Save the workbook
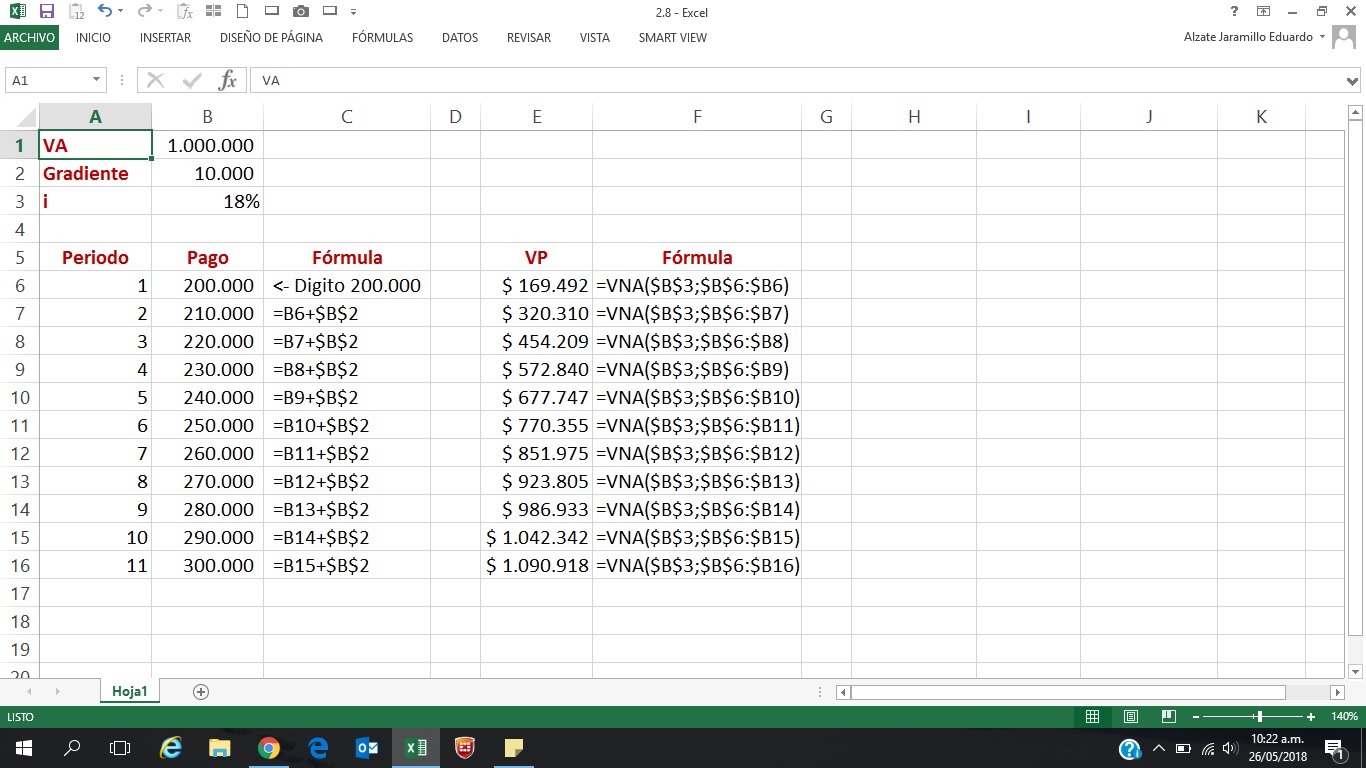Viewport: 1366px width, 768px height. [x=45, y=12]
